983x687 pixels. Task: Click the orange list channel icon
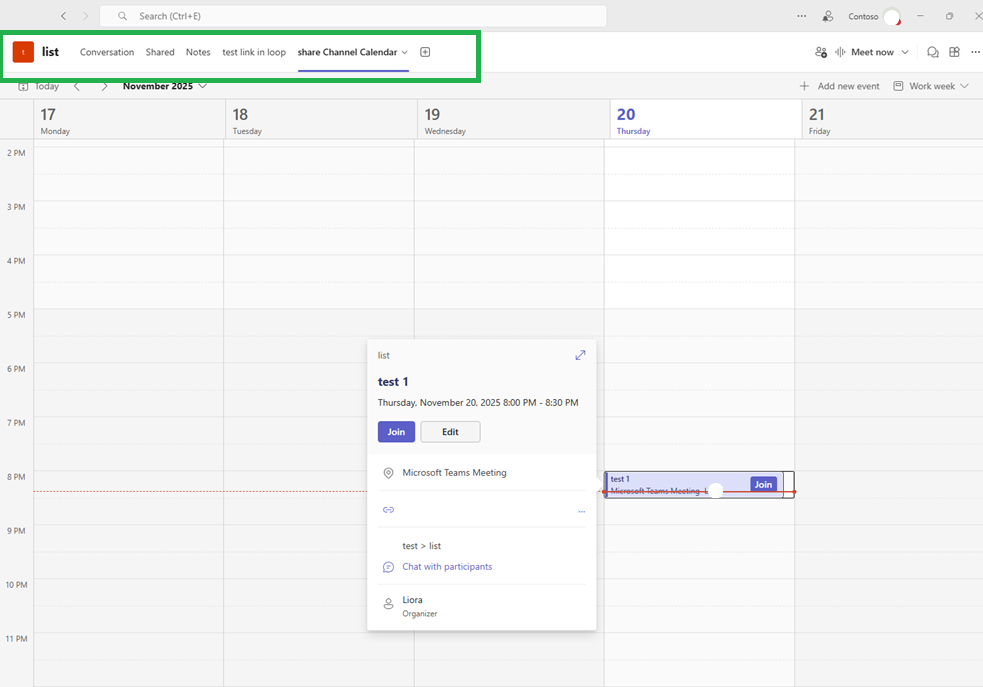pyautogui.click(x=23, y=52)
